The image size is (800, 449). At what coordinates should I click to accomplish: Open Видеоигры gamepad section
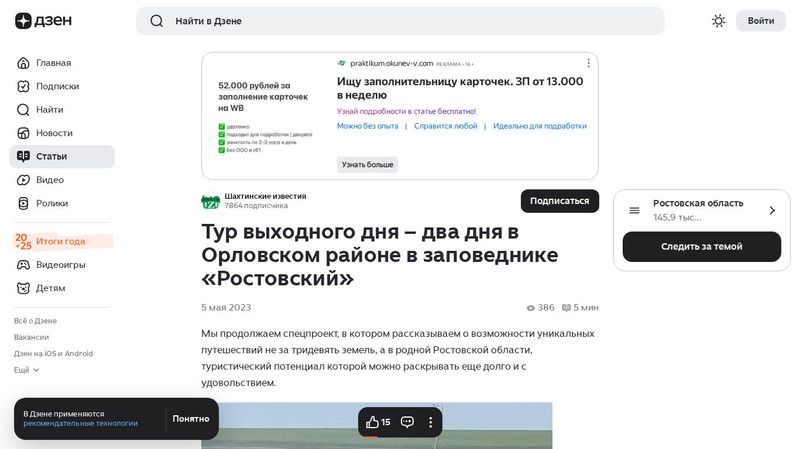(x=60, y=265)
